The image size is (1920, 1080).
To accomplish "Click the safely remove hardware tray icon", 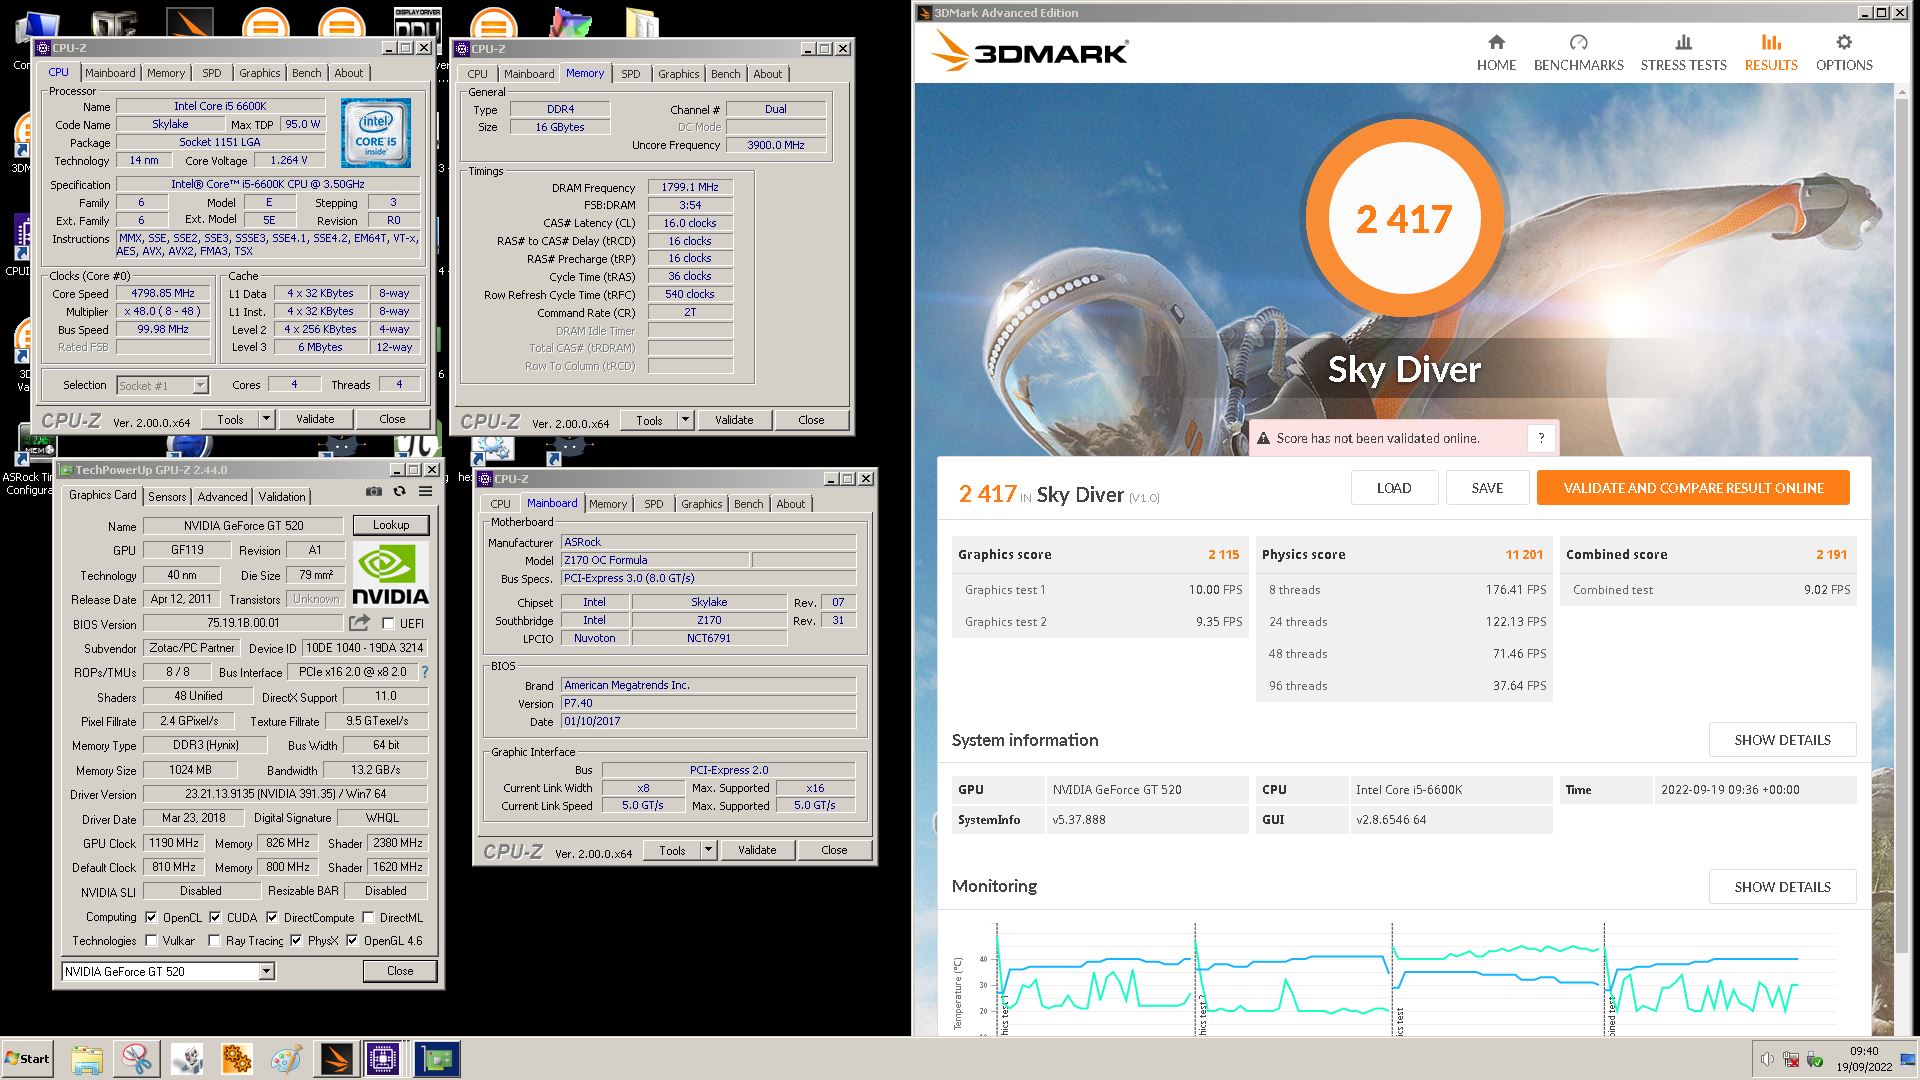I will tap(1813, 1059).
